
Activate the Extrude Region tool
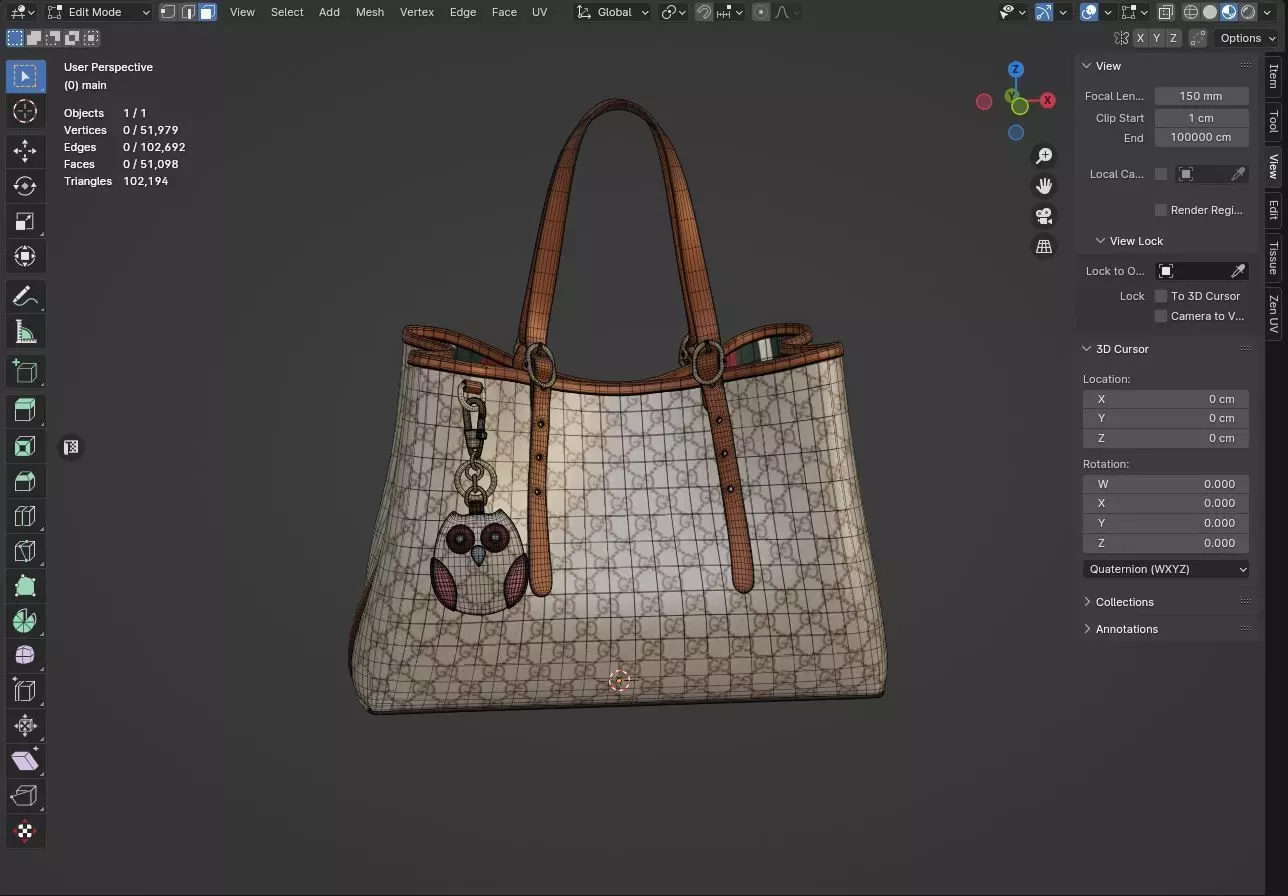point(25,410)
